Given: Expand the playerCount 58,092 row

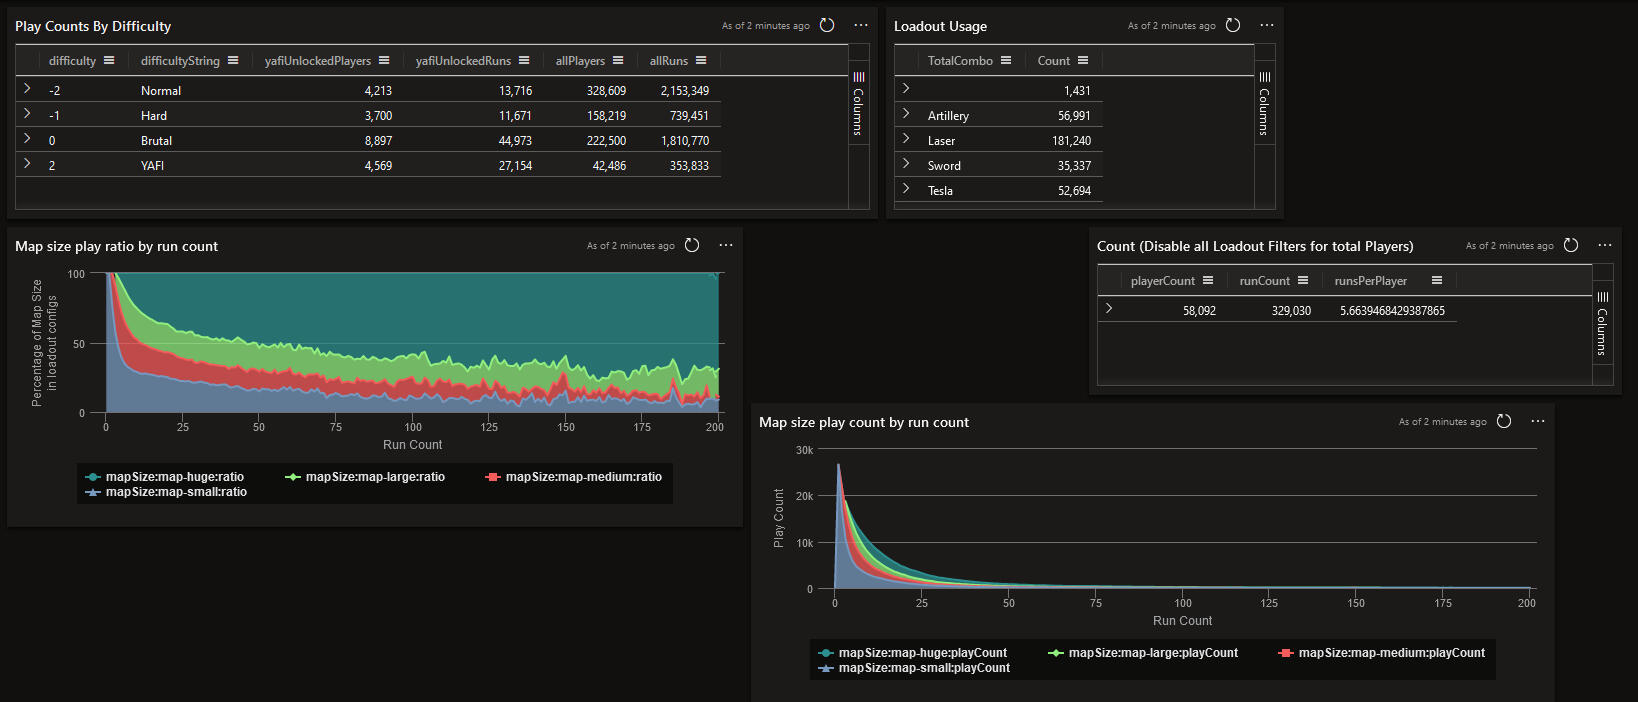Looking at the screenshot, I should pyautogui.click(x=1109, y=309).
